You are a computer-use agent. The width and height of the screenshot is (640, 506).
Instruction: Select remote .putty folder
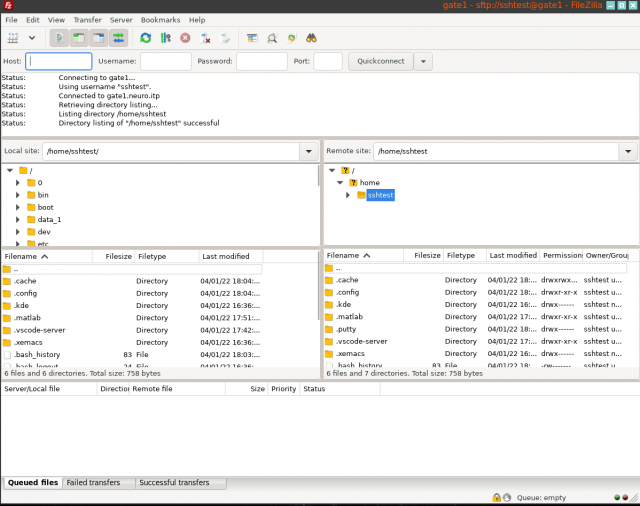(475, 329)
